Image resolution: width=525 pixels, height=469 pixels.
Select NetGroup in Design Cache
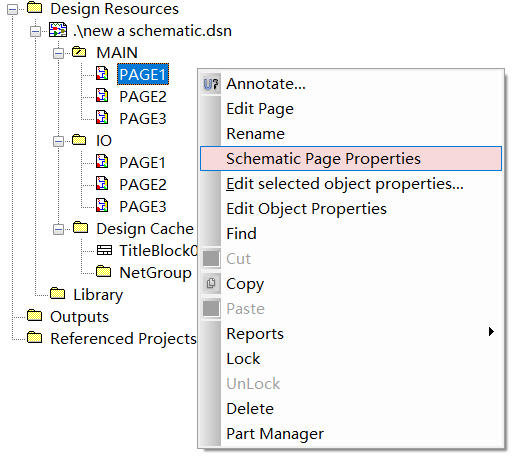coord(156,273)
